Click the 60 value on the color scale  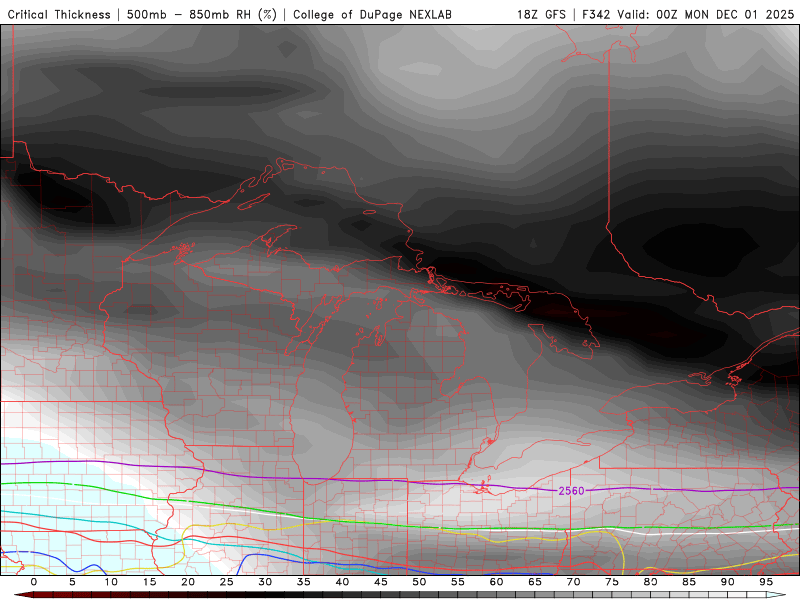click(x=496, y=582)
